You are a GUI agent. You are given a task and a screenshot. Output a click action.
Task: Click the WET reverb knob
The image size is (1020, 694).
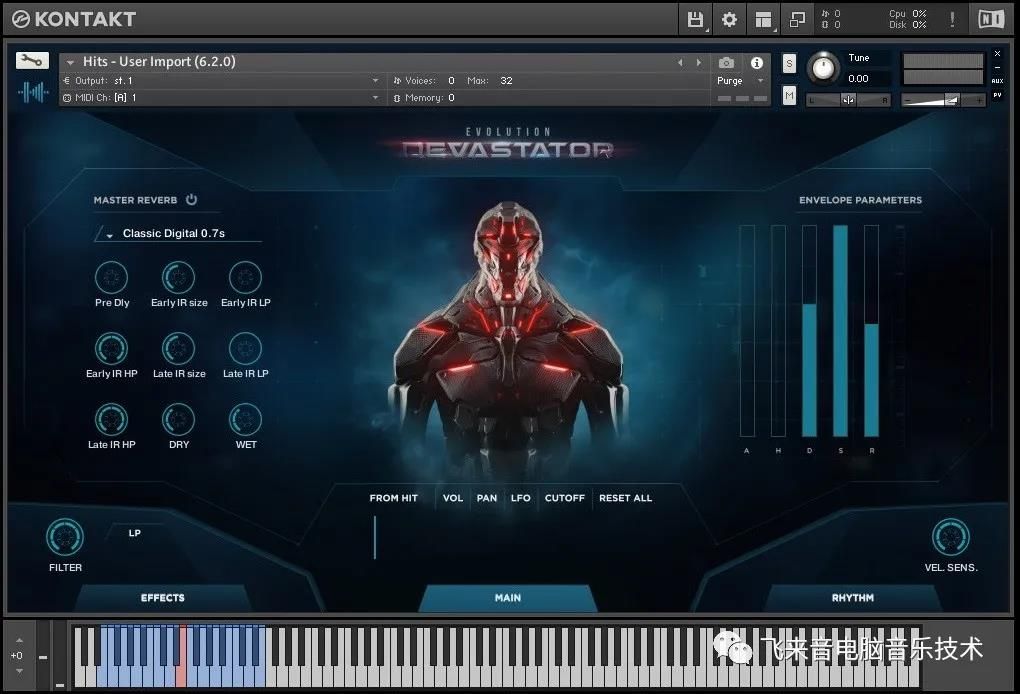pos(245,420)
